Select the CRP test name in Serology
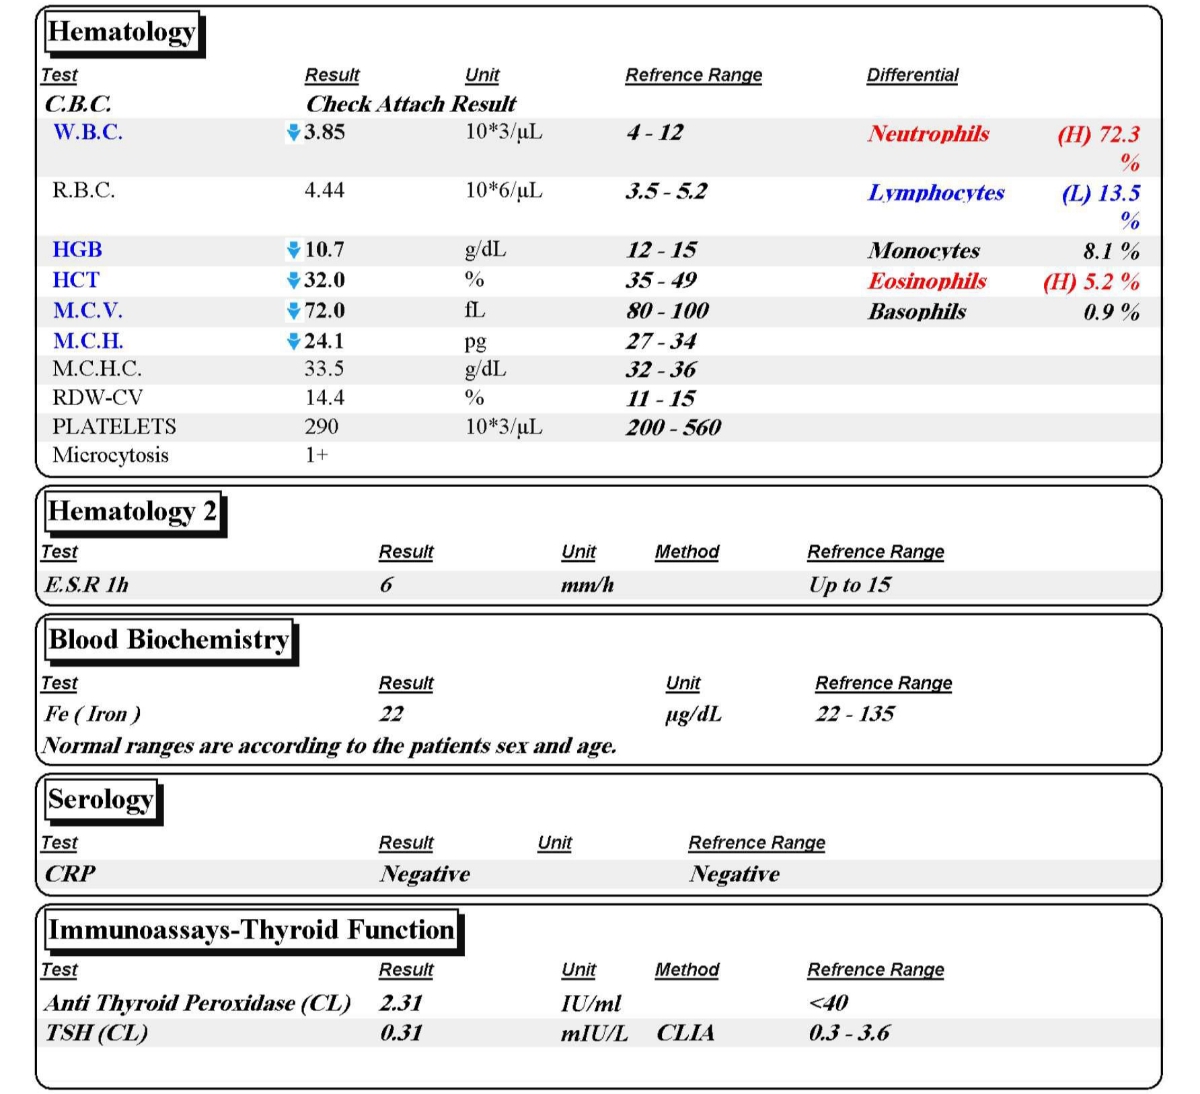This screenshot has width=1200, height=1094. [70, 874]
